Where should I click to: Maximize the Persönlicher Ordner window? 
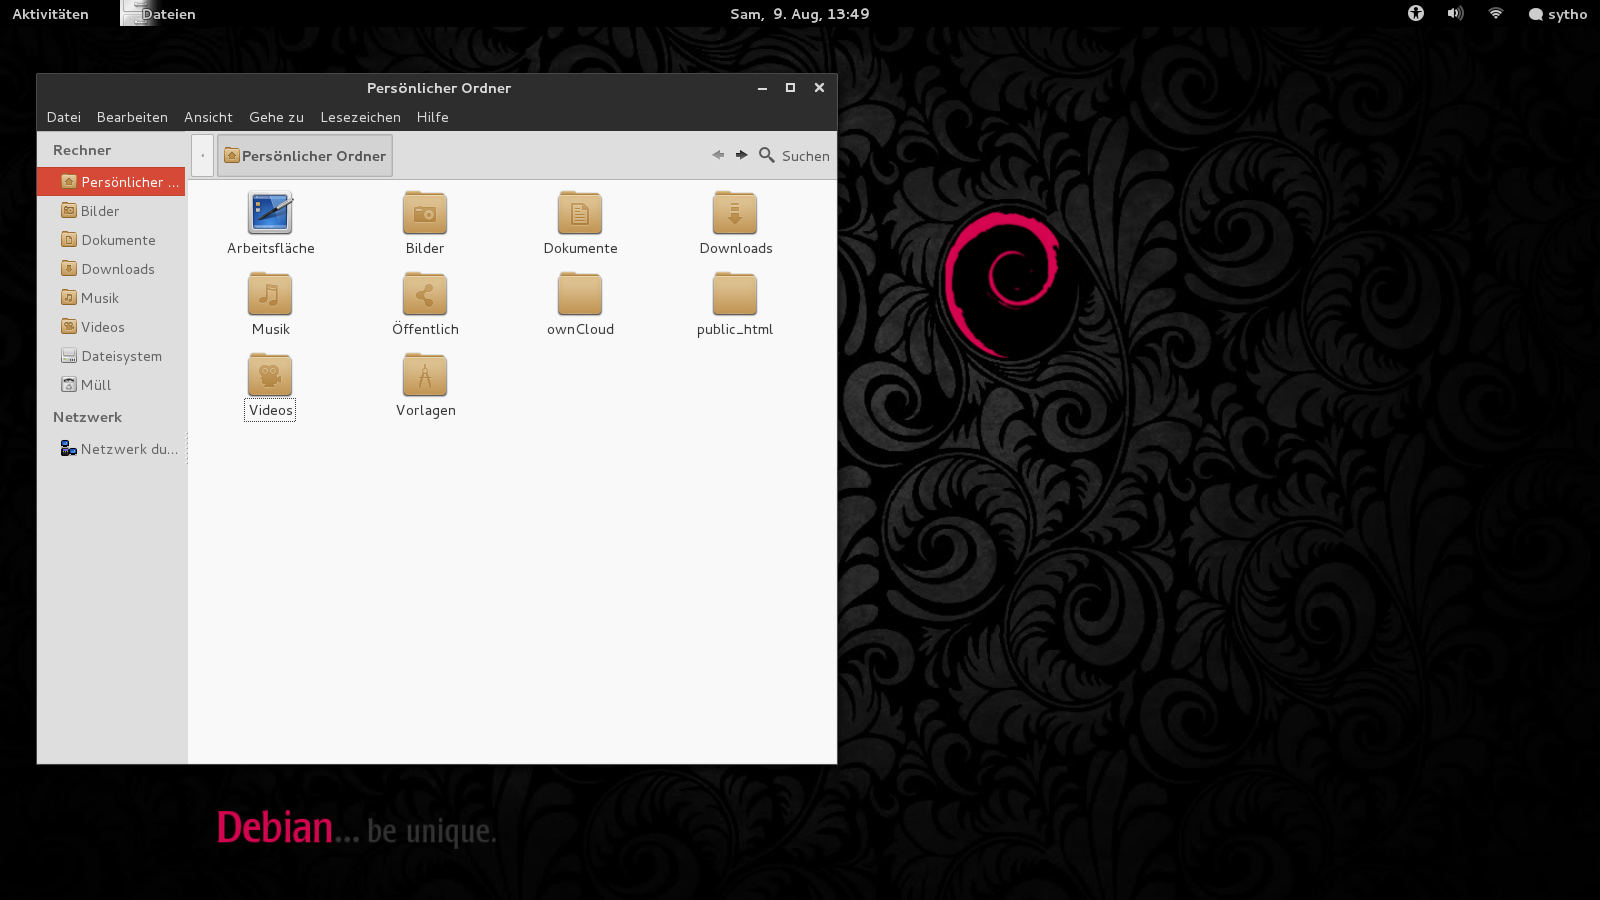(x=790, y=88)
